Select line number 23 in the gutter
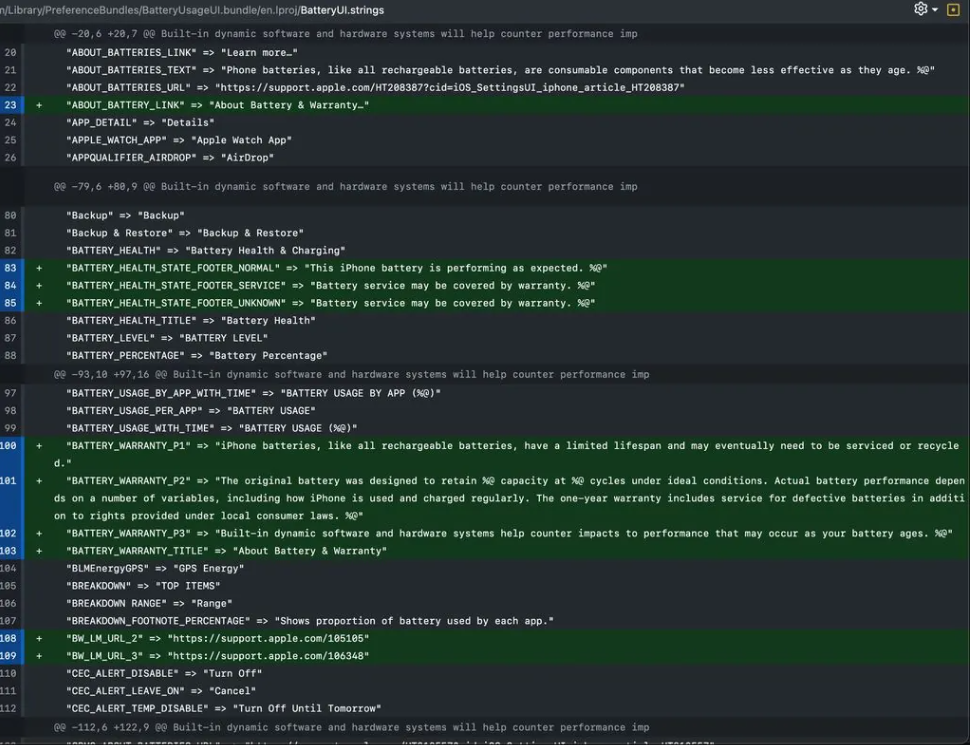970x745 pixels. 10,105
